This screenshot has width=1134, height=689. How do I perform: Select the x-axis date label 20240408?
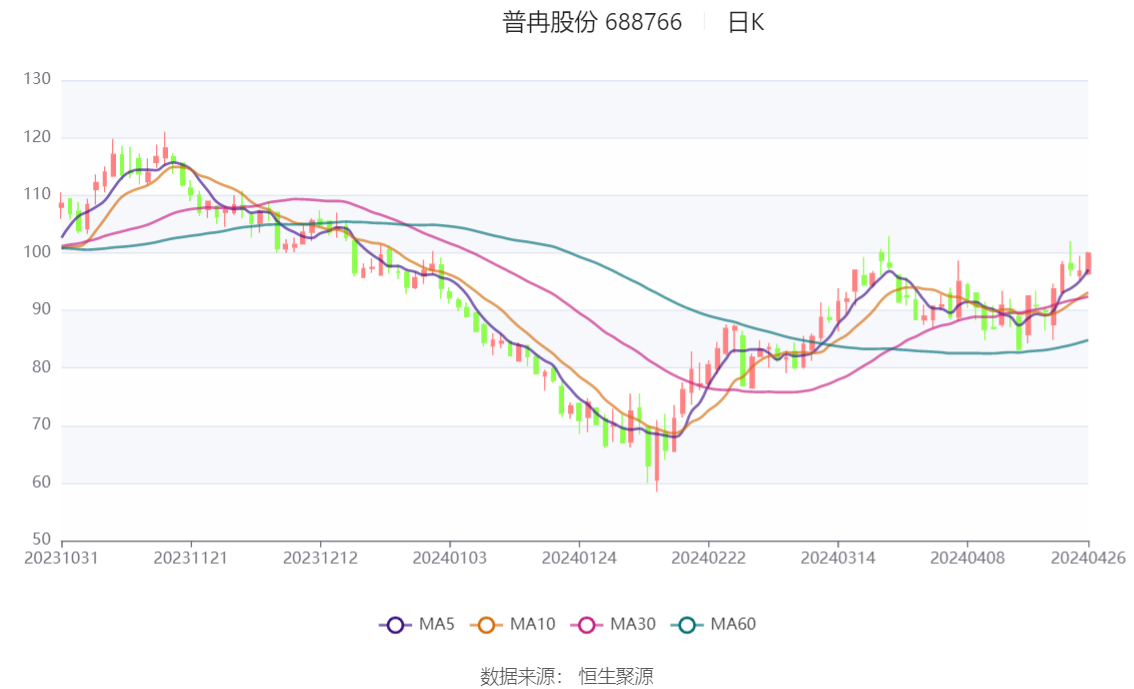click(x=968, y=558)
